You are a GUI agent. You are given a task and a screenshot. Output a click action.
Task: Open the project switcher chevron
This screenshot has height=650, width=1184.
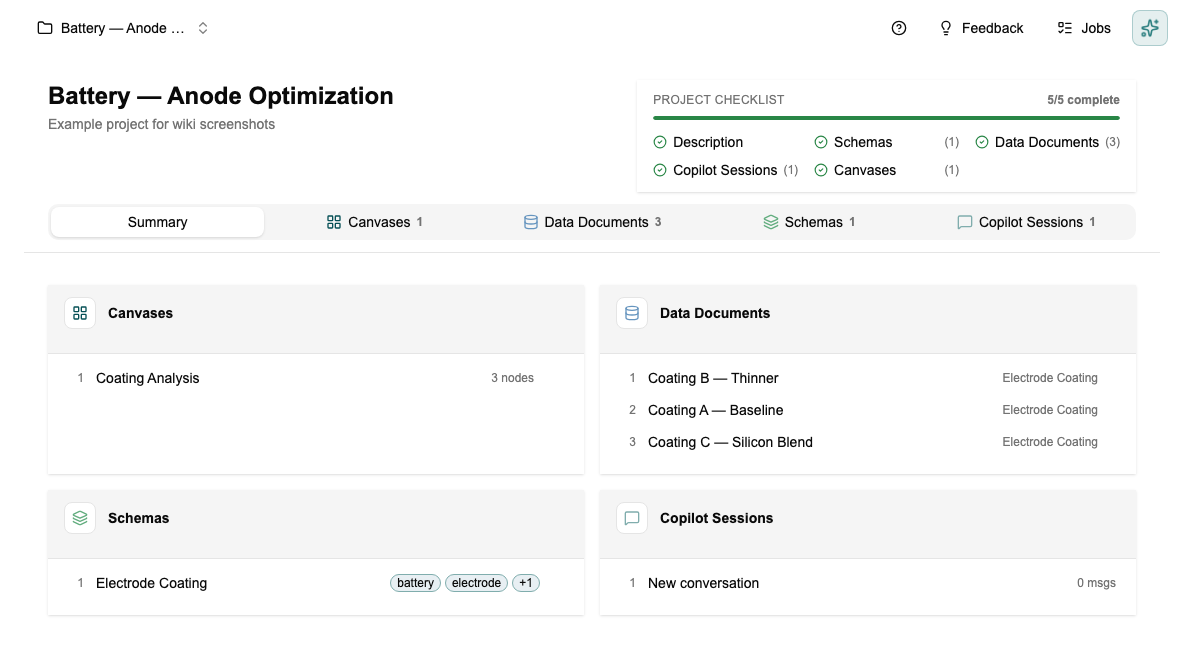pos(203,28)
